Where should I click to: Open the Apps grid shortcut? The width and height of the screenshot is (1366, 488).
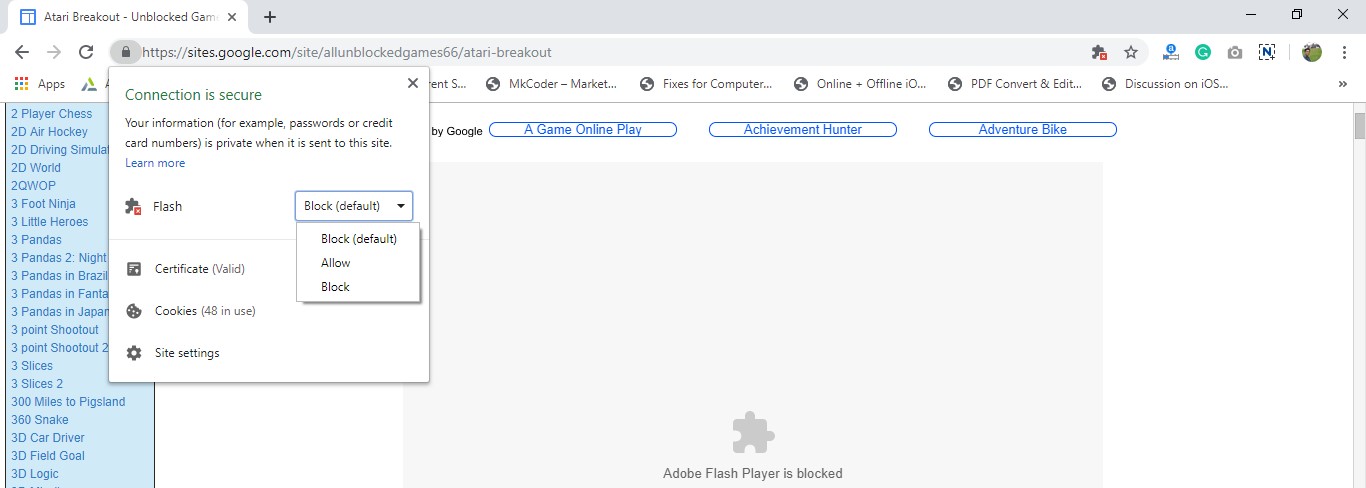[x=21, y=84]
